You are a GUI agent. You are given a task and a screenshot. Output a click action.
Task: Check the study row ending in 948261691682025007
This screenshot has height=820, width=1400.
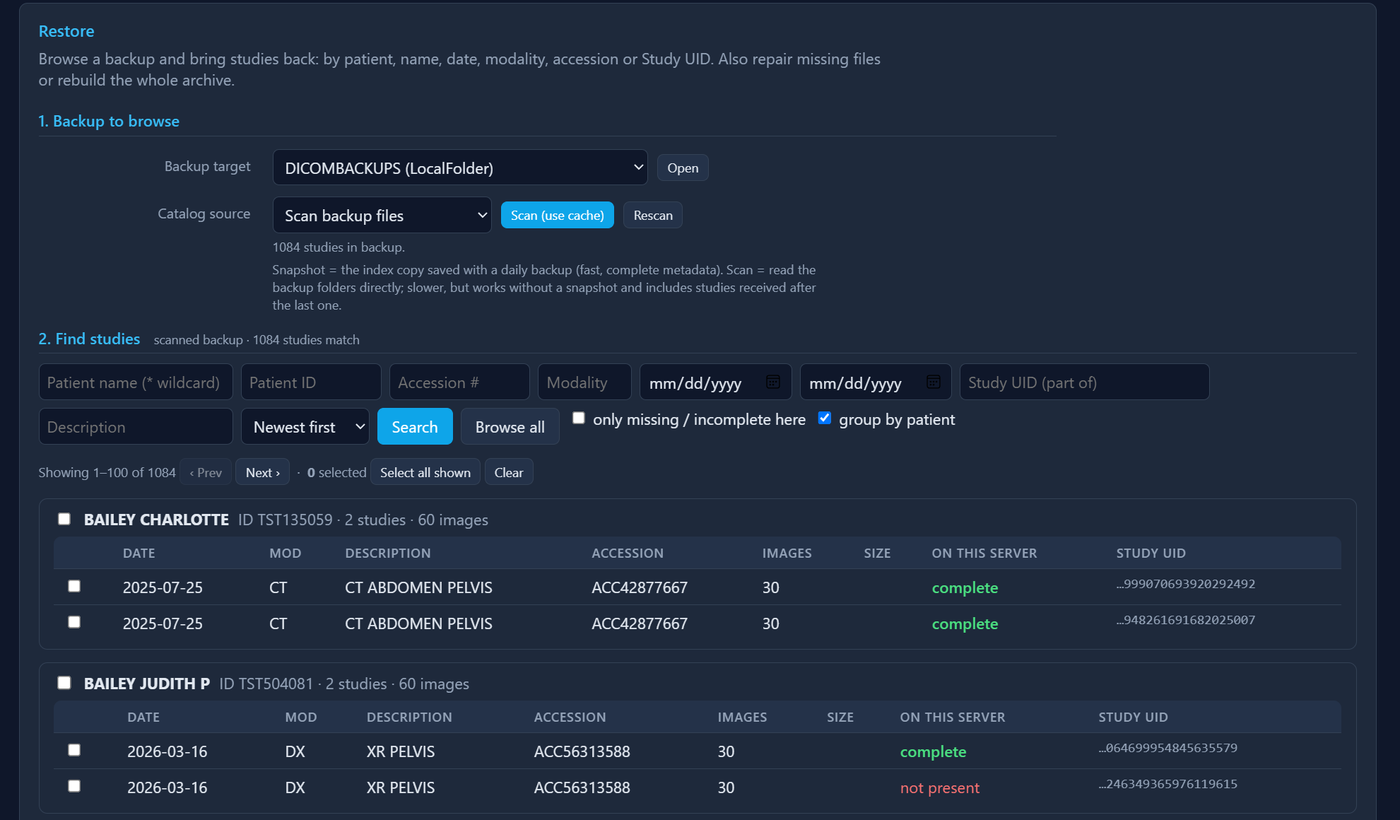point(74,622)
